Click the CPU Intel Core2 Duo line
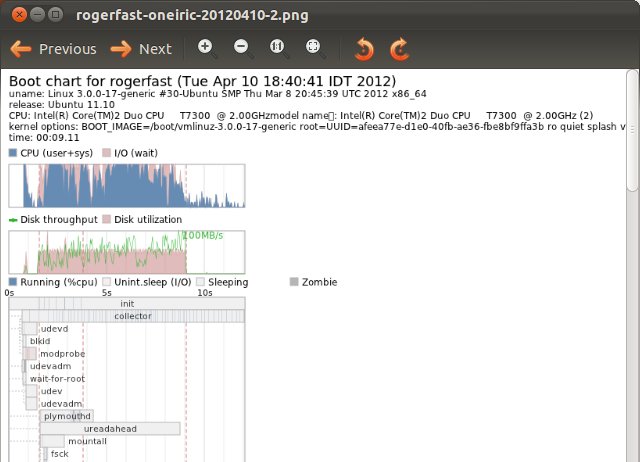 click(301, 116)
